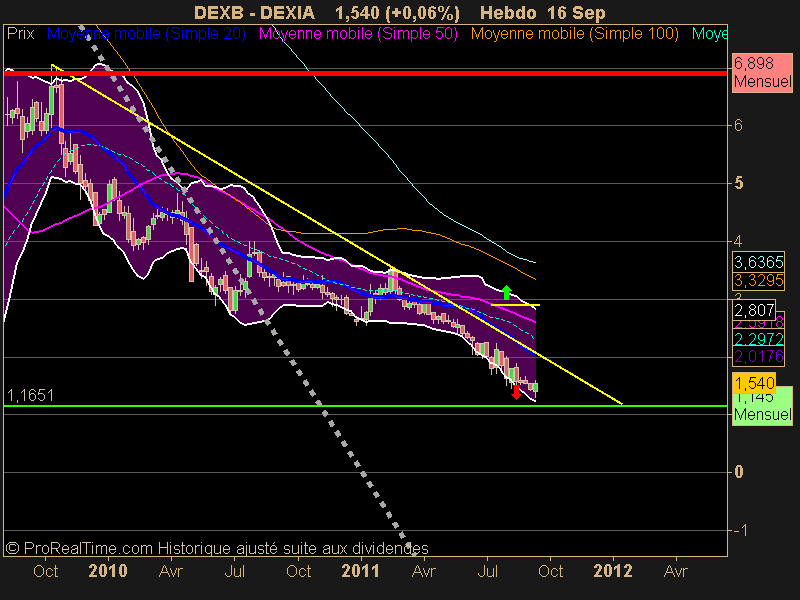The image size is (800, 600).
Task: Click the 6,898 Mensuel resistance label
Action: (762, 72)
